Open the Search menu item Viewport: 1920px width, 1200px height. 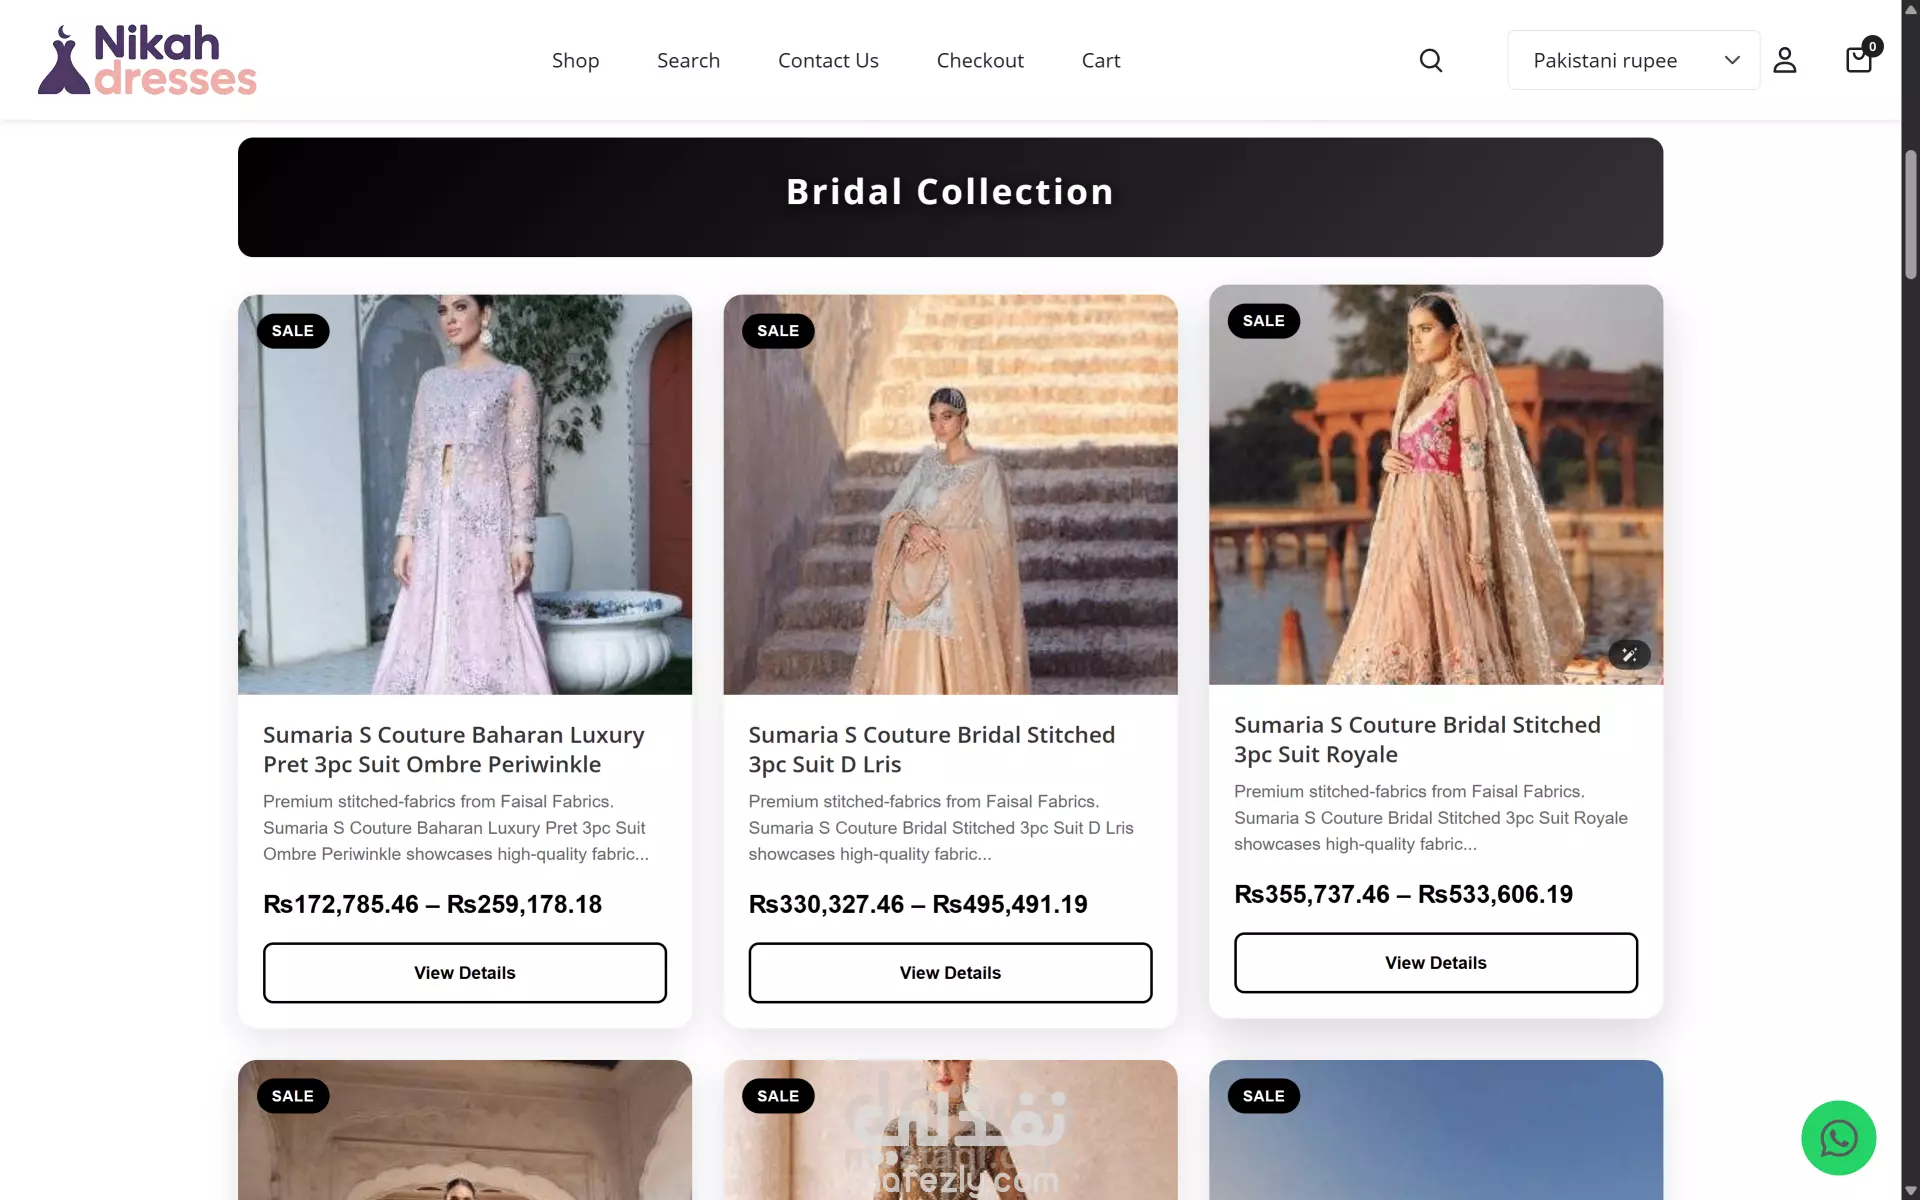coord(688,60)
